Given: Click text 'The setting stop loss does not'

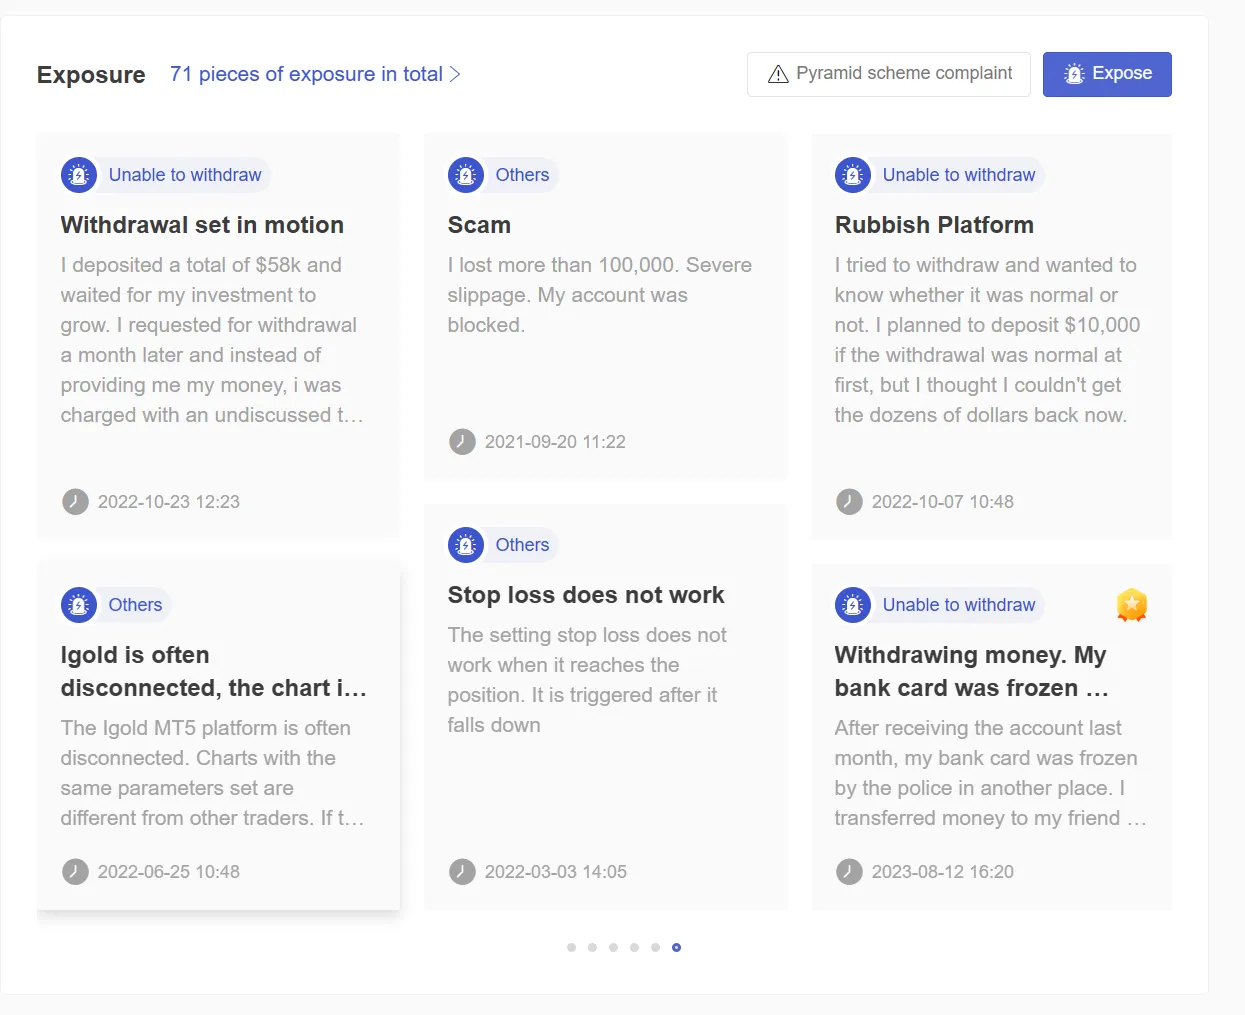Looking at the screenshot, I should coord(587,635).
